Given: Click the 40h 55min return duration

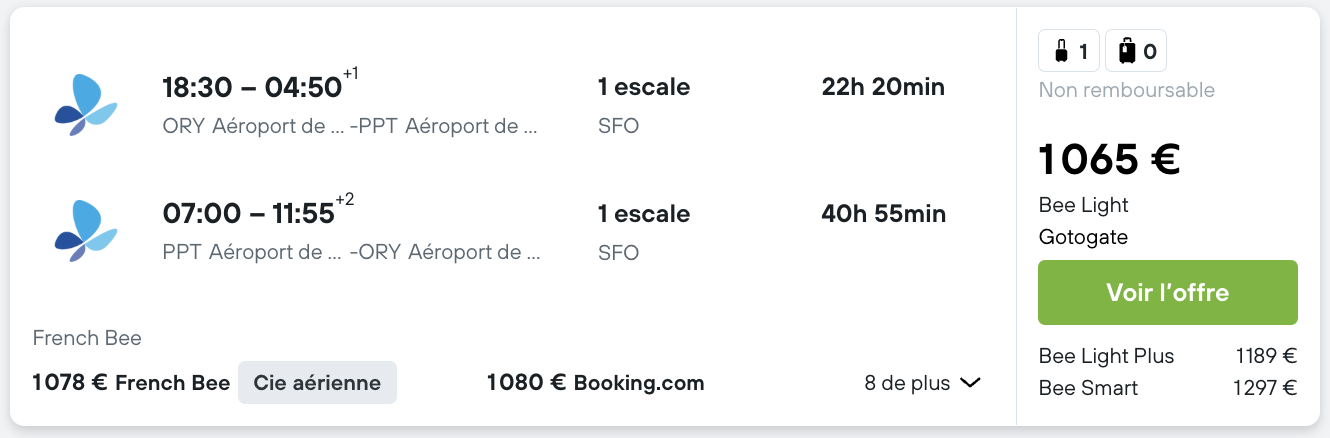Looking at the screenshot, I should click(884, 213).
